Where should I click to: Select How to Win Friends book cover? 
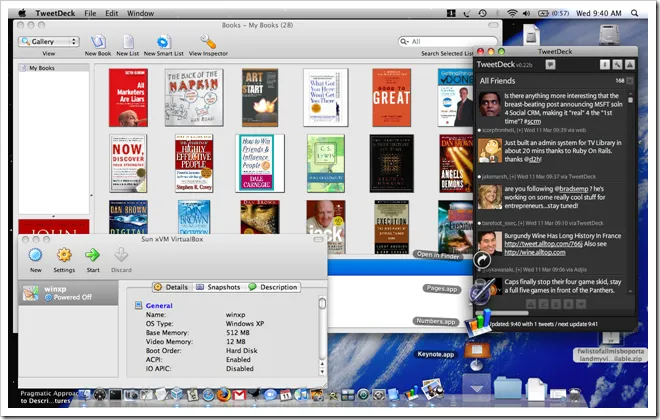click(x=260, y=163)
